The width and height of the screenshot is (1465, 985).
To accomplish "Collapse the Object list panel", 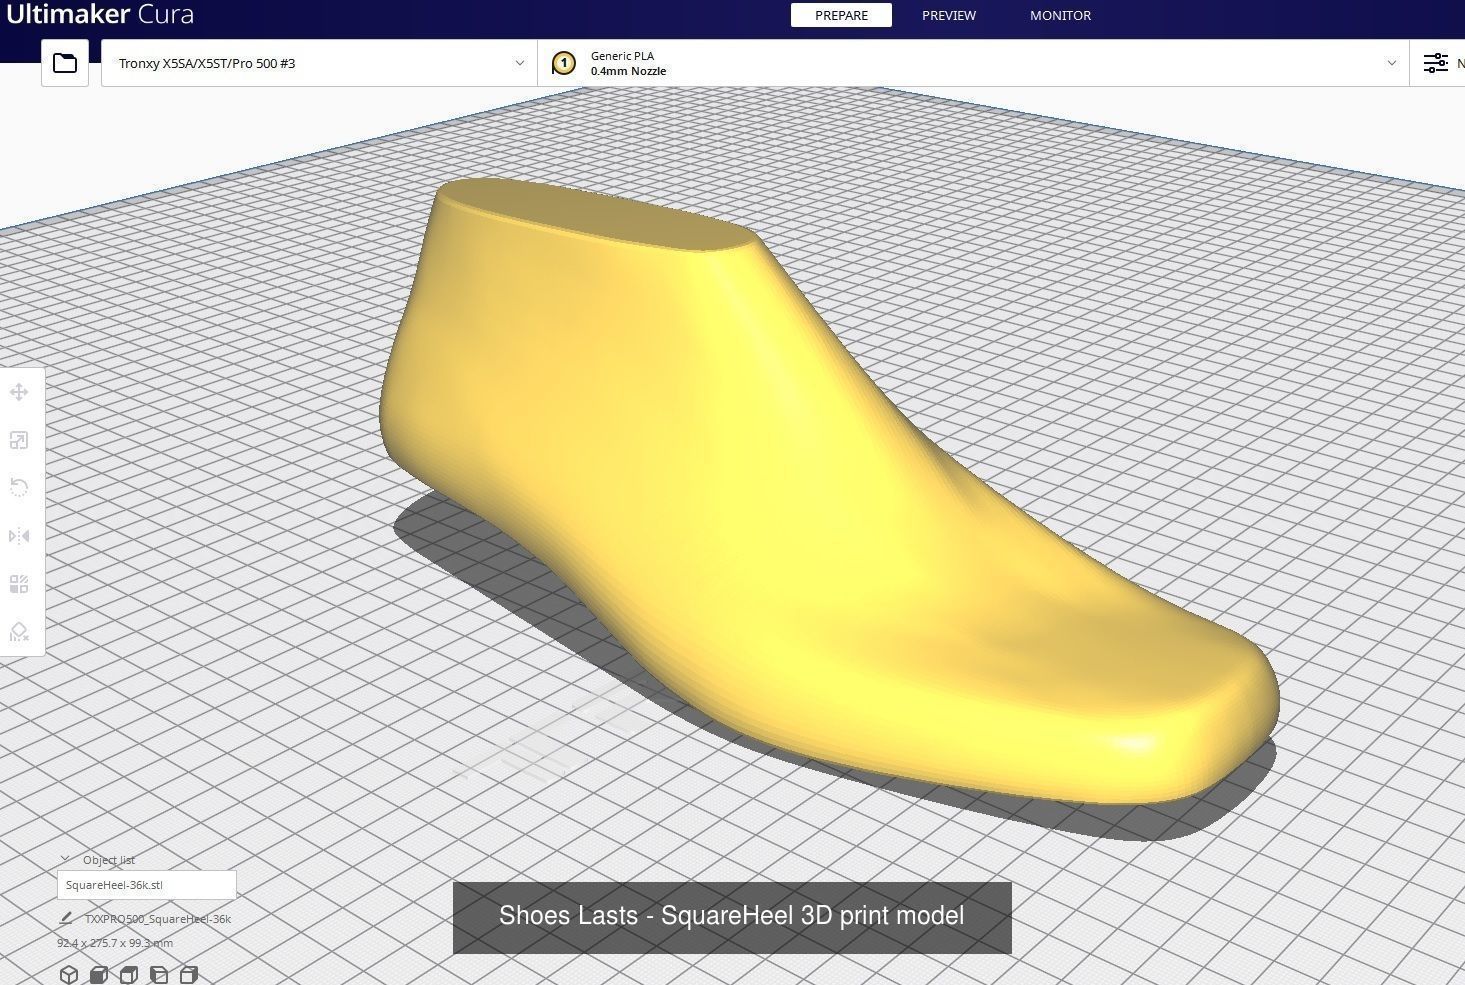I will click(x=64, y=858).
